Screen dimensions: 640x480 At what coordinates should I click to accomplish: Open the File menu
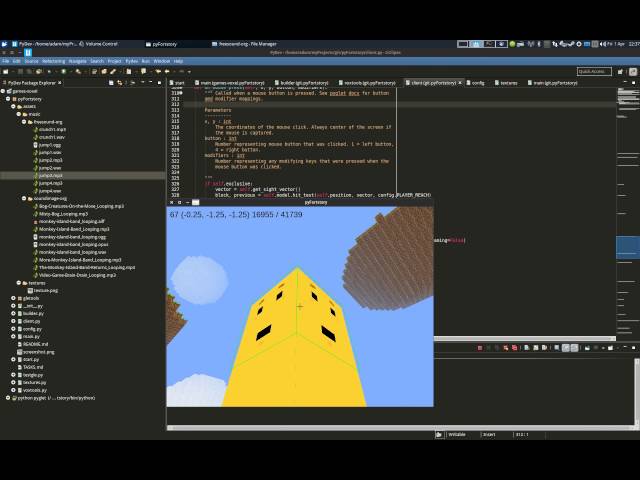click(x=6, y=61)
